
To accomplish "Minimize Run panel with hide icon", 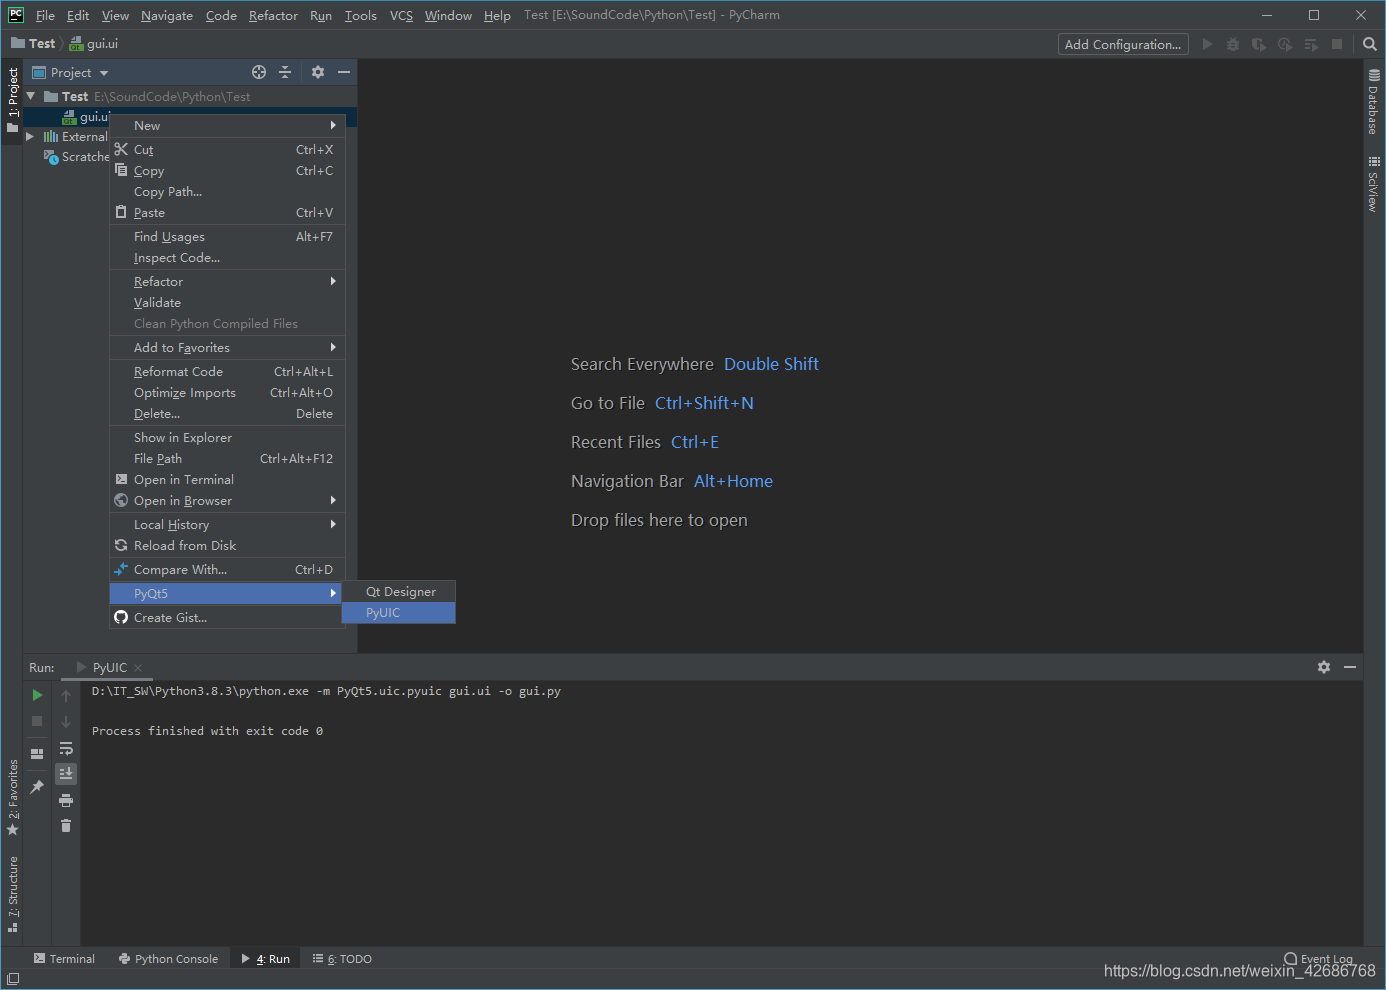I will pyautogui.click(x=1350, y=667).
